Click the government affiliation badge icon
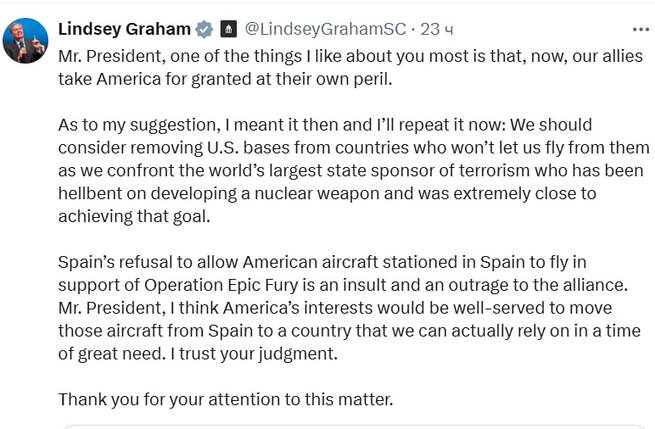 click(x=228, y=28)
